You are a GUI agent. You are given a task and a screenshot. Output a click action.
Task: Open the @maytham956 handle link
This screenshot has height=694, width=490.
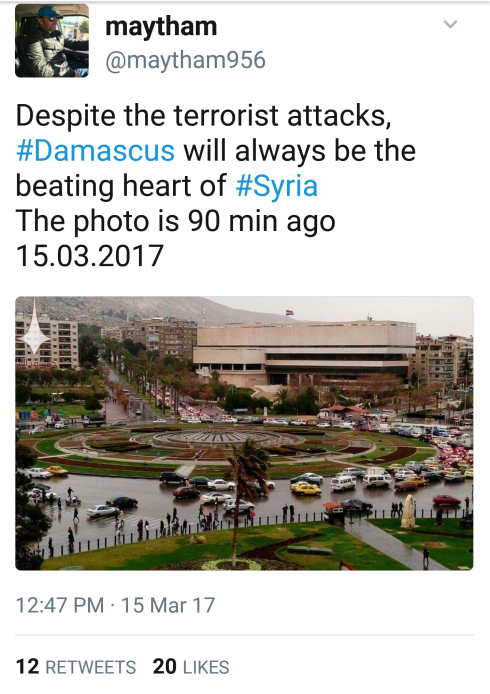pyautogui.click(x=185, y=60)
